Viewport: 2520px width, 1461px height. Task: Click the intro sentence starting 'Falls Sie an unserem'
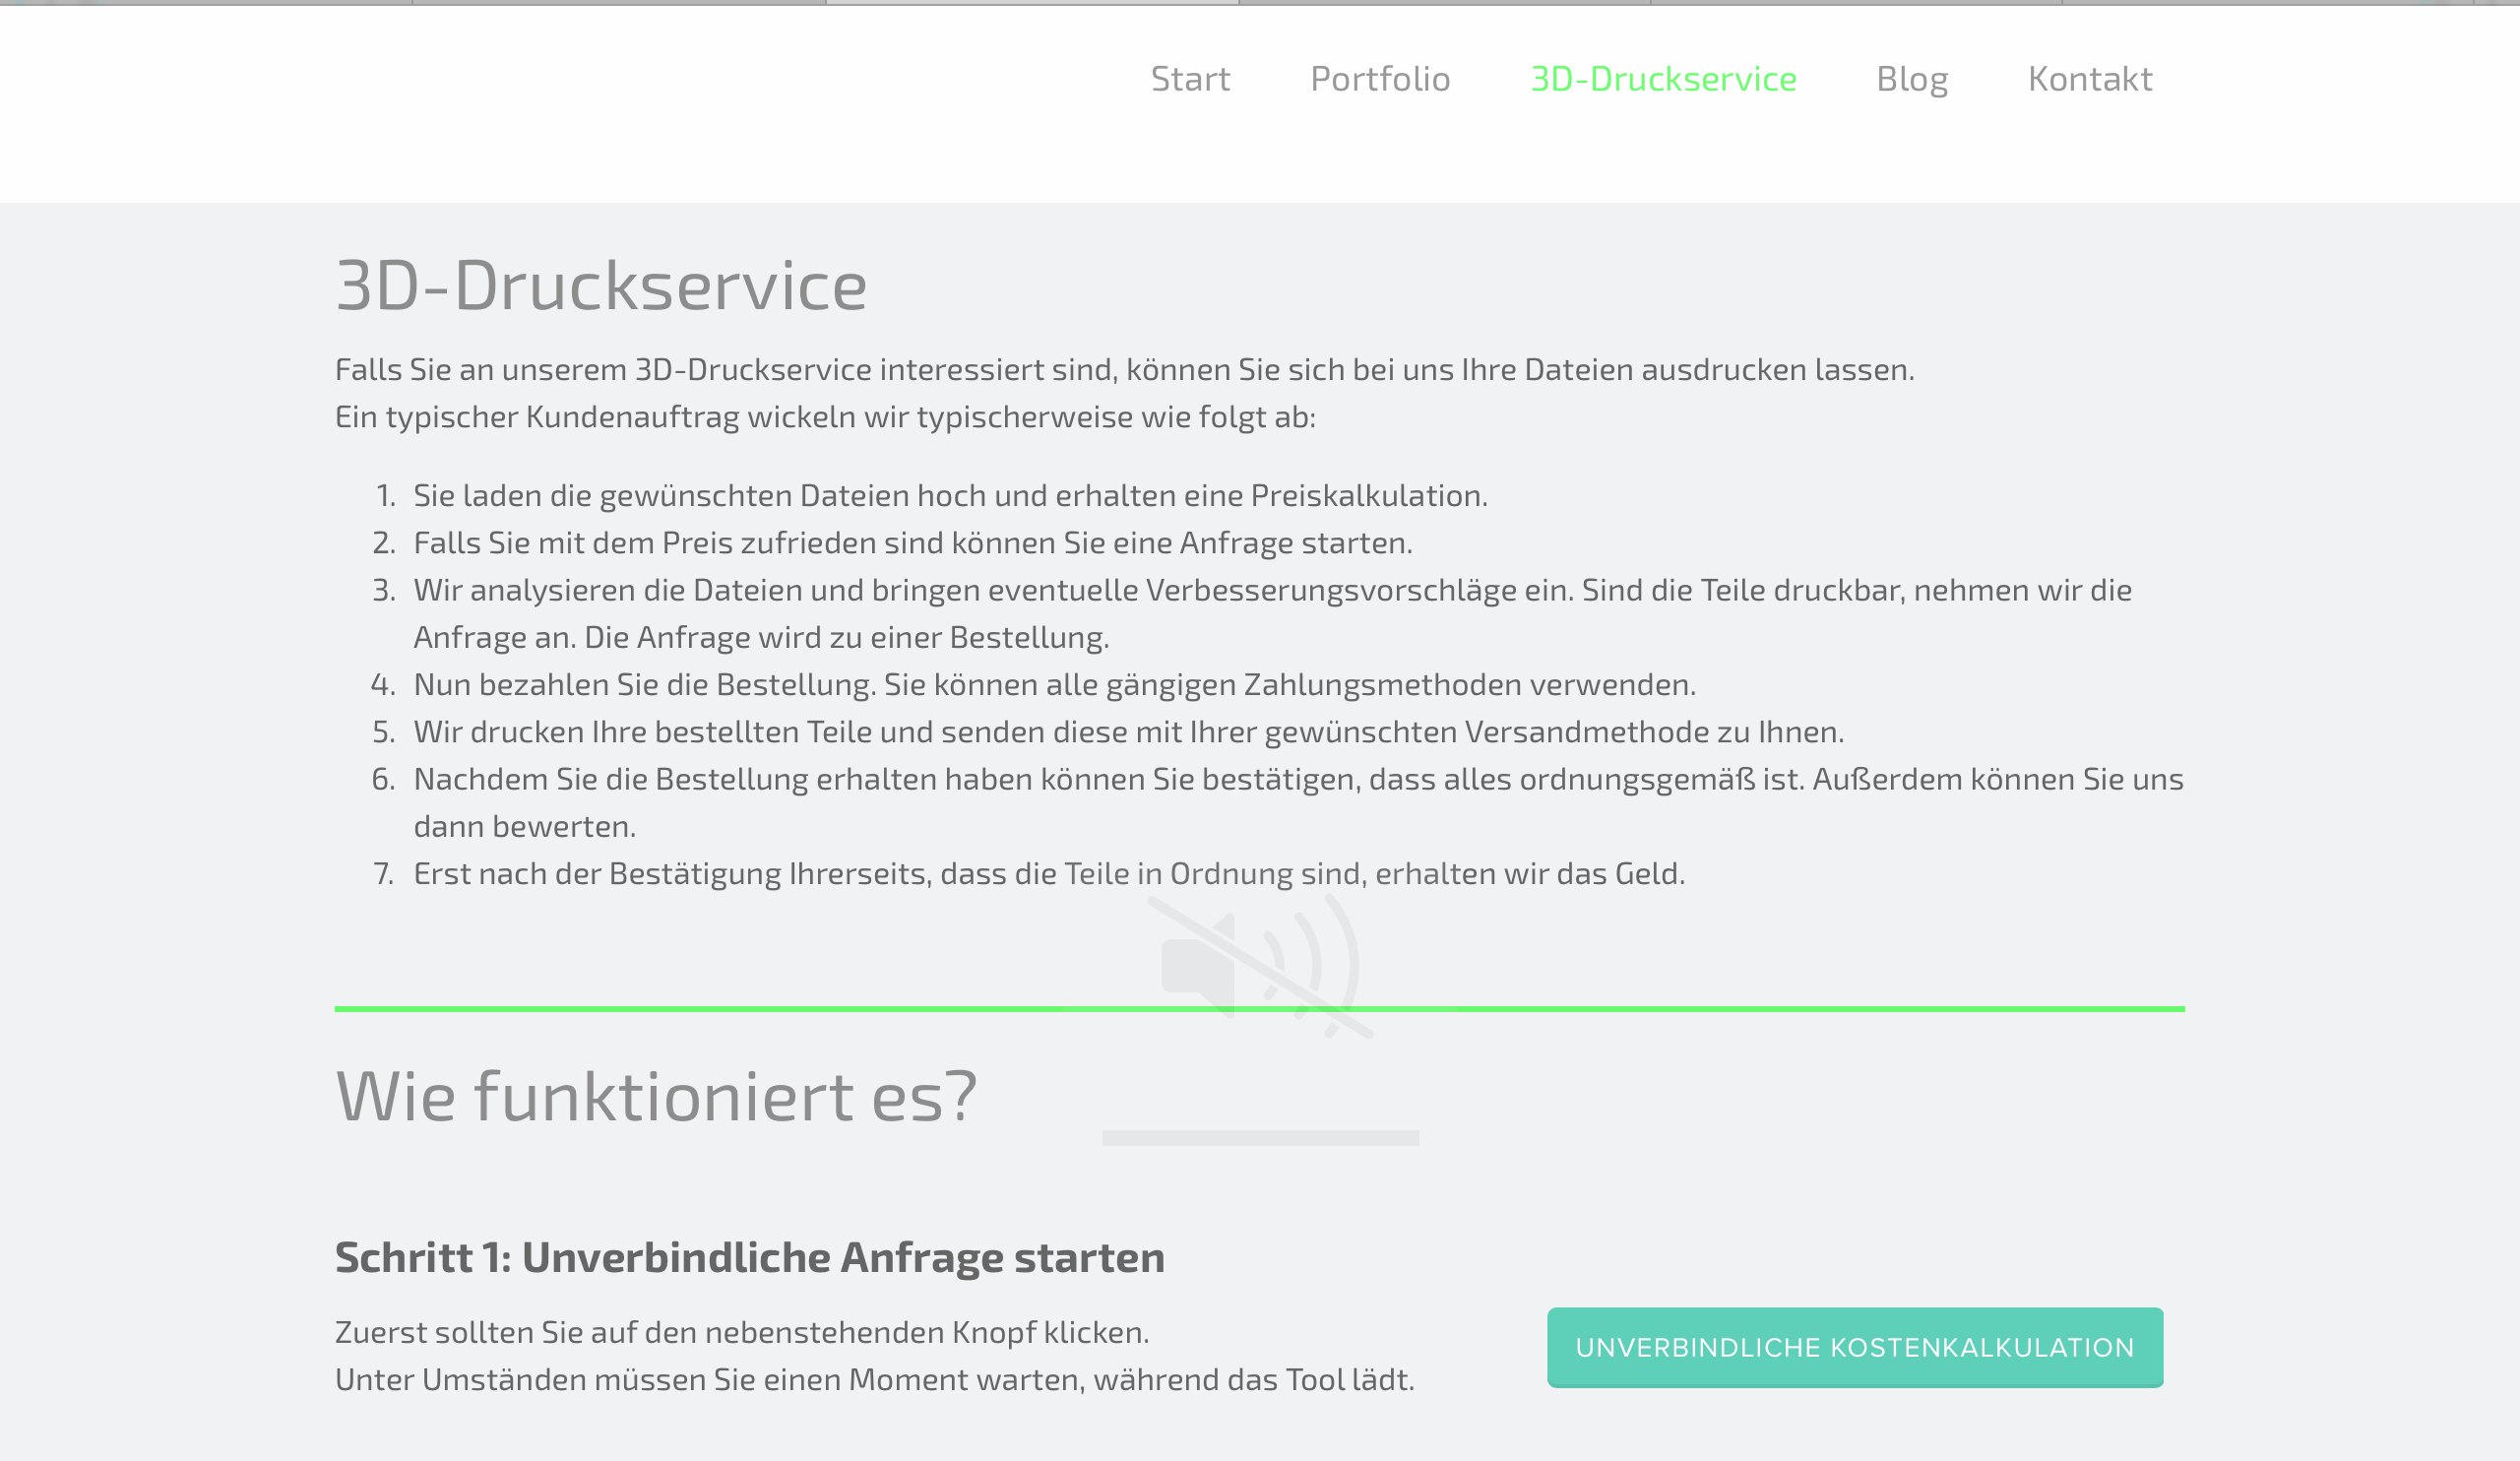tap(1124, 370)
